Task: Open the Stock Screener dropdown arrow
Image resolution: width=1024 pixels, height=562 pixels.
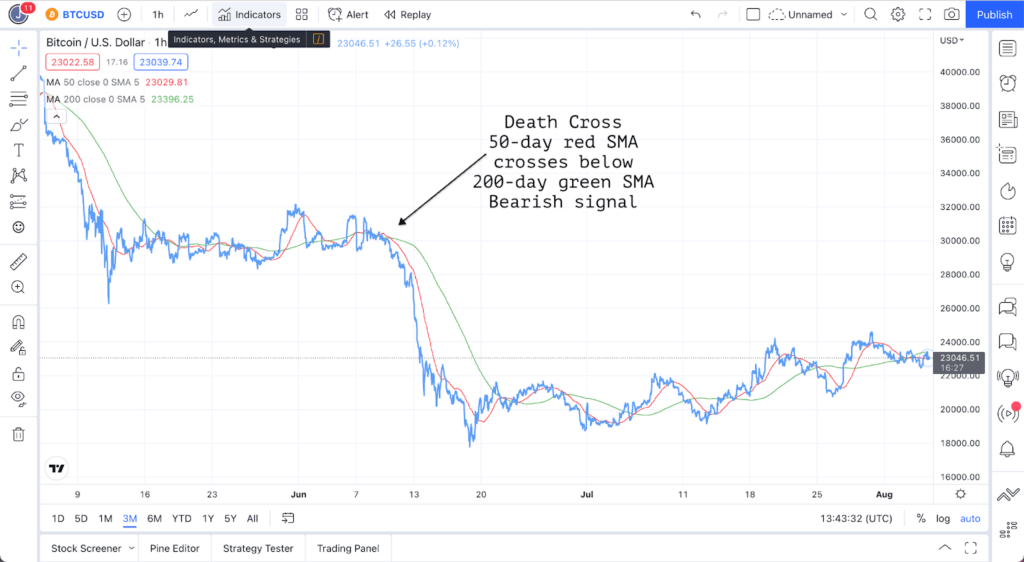Action: coord(131,548)
